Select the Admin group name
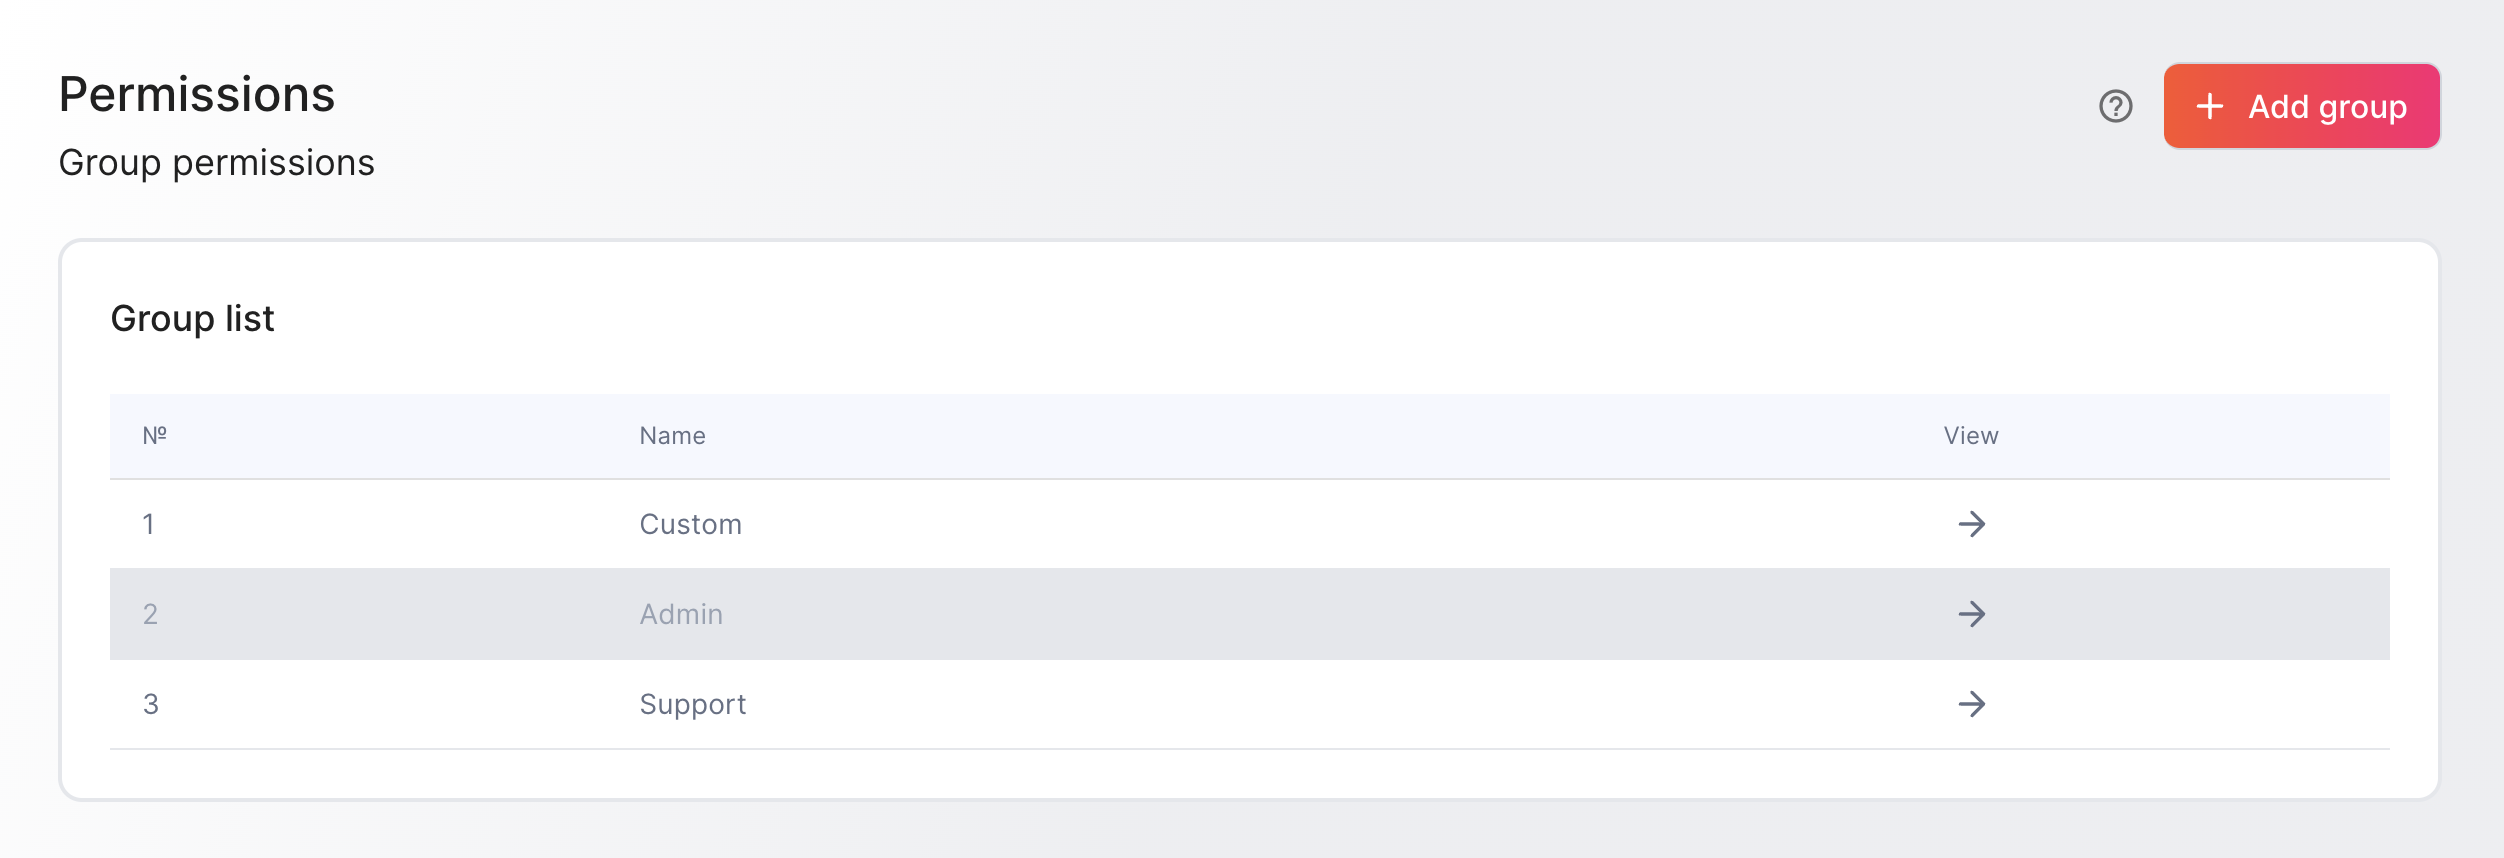2504x858 pixels. (681, 614)
